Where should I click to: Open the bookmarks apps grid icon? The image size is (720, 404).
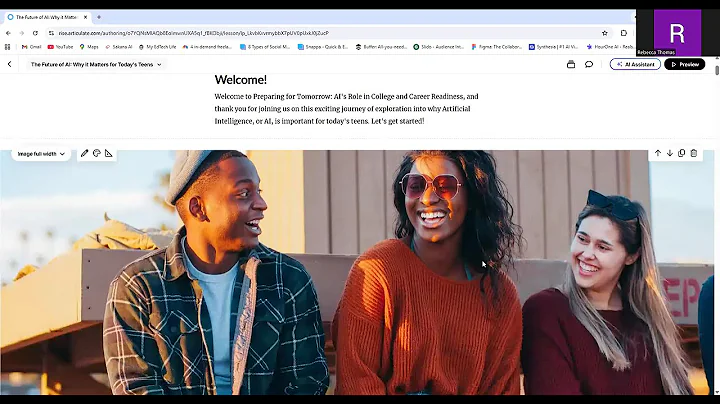[7, 47]
